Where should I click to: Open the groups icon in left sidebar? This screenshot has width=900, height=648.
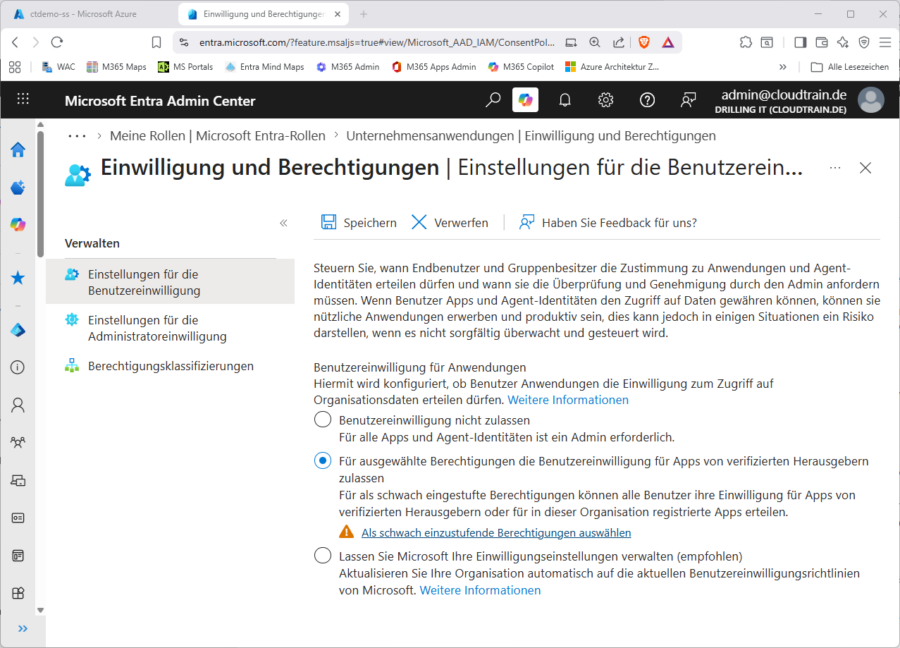tap(18, 443)
